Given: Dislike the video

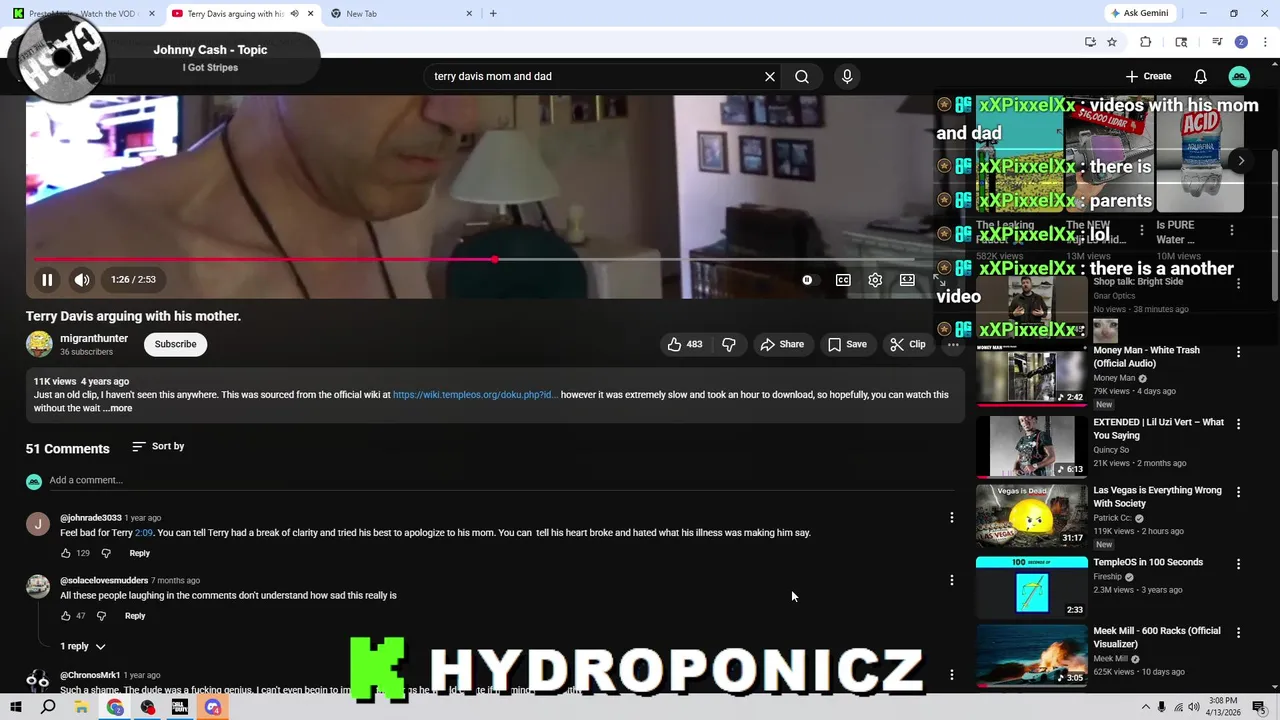Looking at the screenshot, I should 729,344.
